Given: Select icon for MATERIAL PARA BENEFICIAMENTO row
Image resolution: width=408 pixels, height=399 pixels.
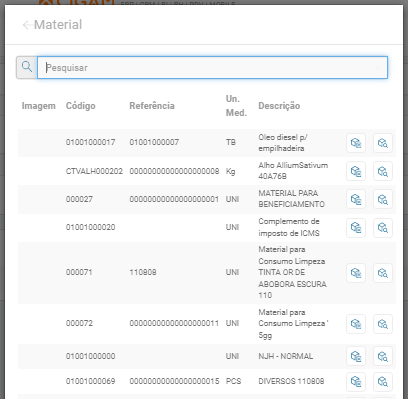Looking at the screenshot, I should click(356, 199).
